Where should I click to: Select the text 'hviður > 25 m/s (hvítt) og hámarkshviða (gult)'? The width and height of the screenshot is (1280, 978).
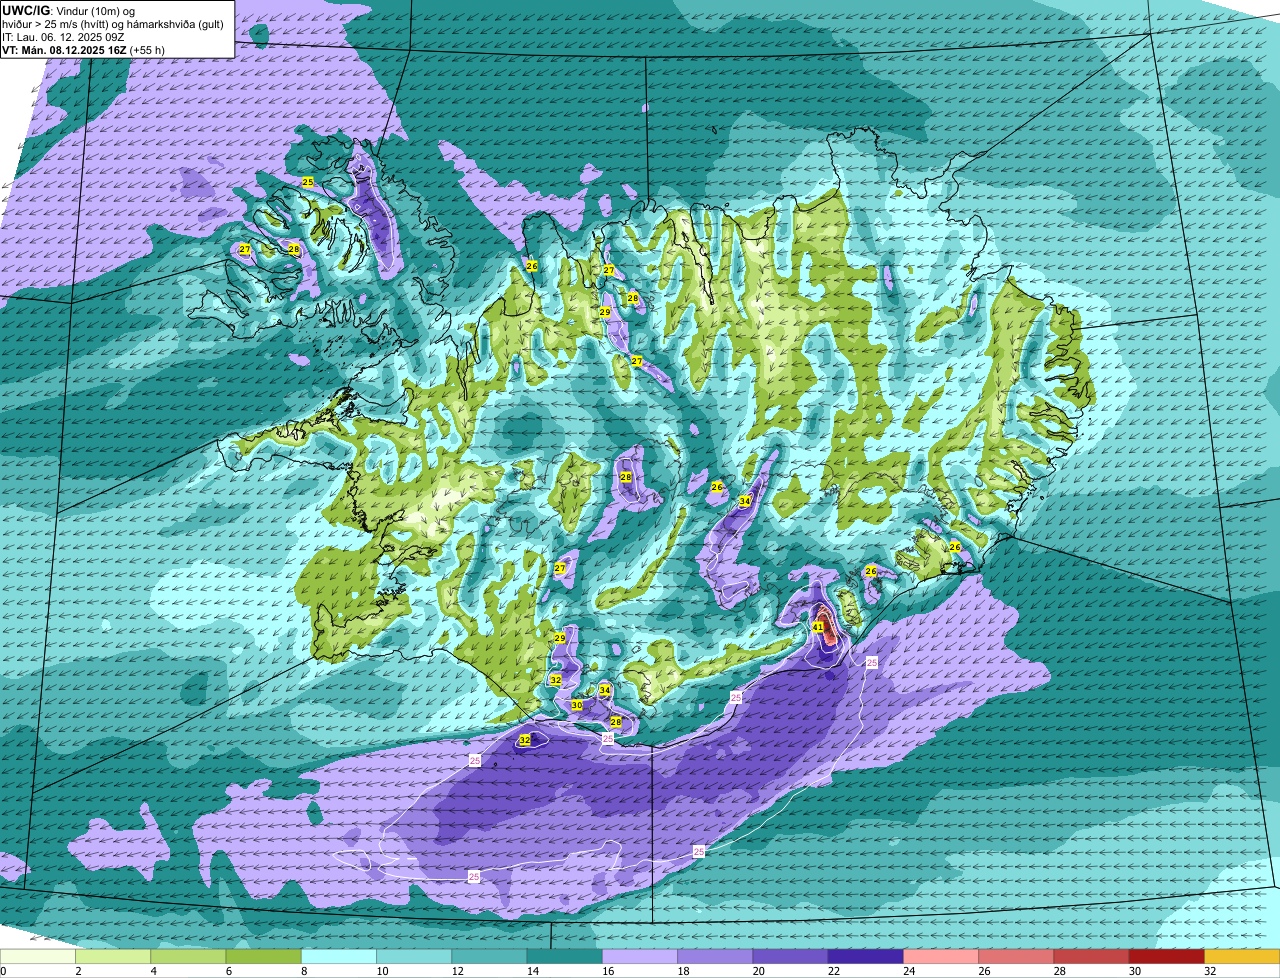[112, 23]
